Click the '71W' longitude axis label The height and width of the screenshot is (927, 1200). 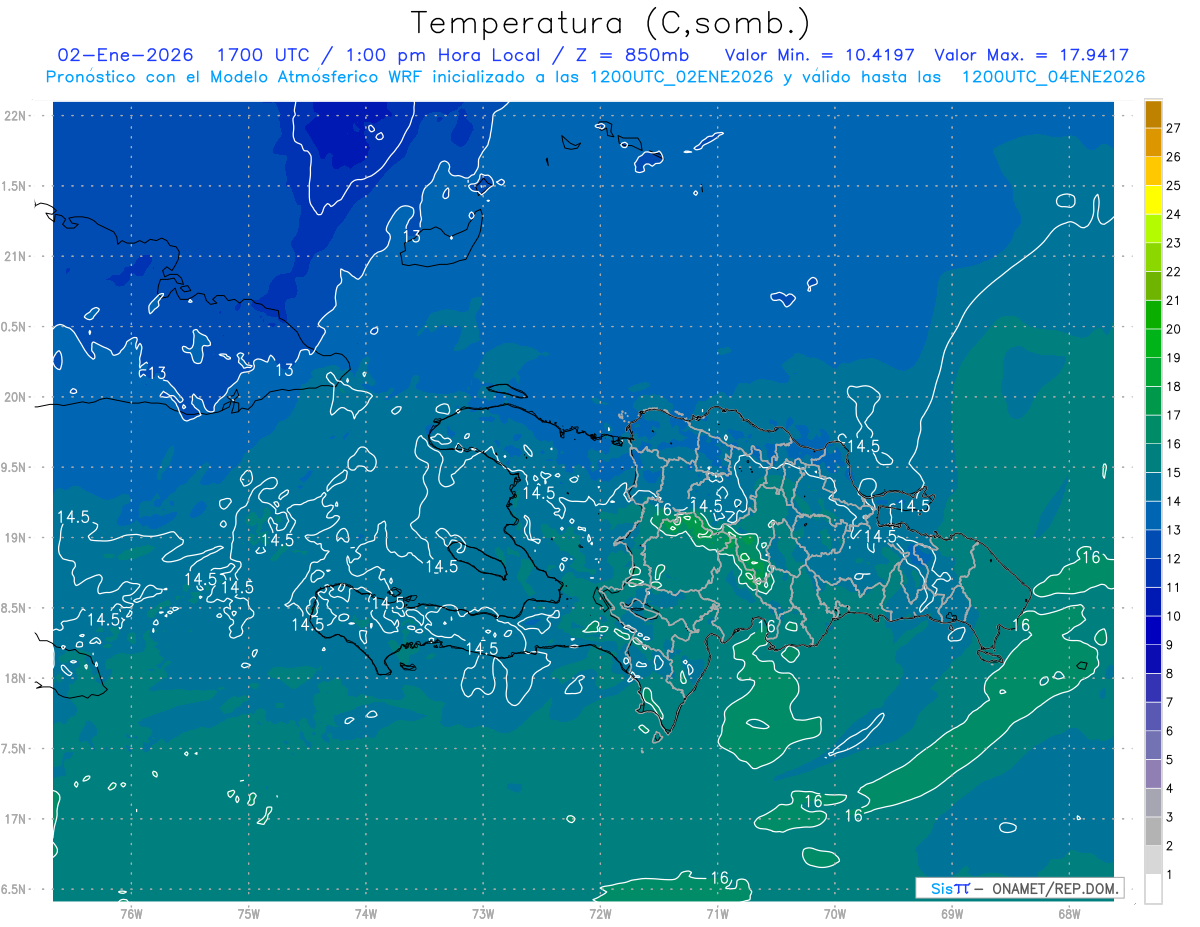[x=717, y=914]
